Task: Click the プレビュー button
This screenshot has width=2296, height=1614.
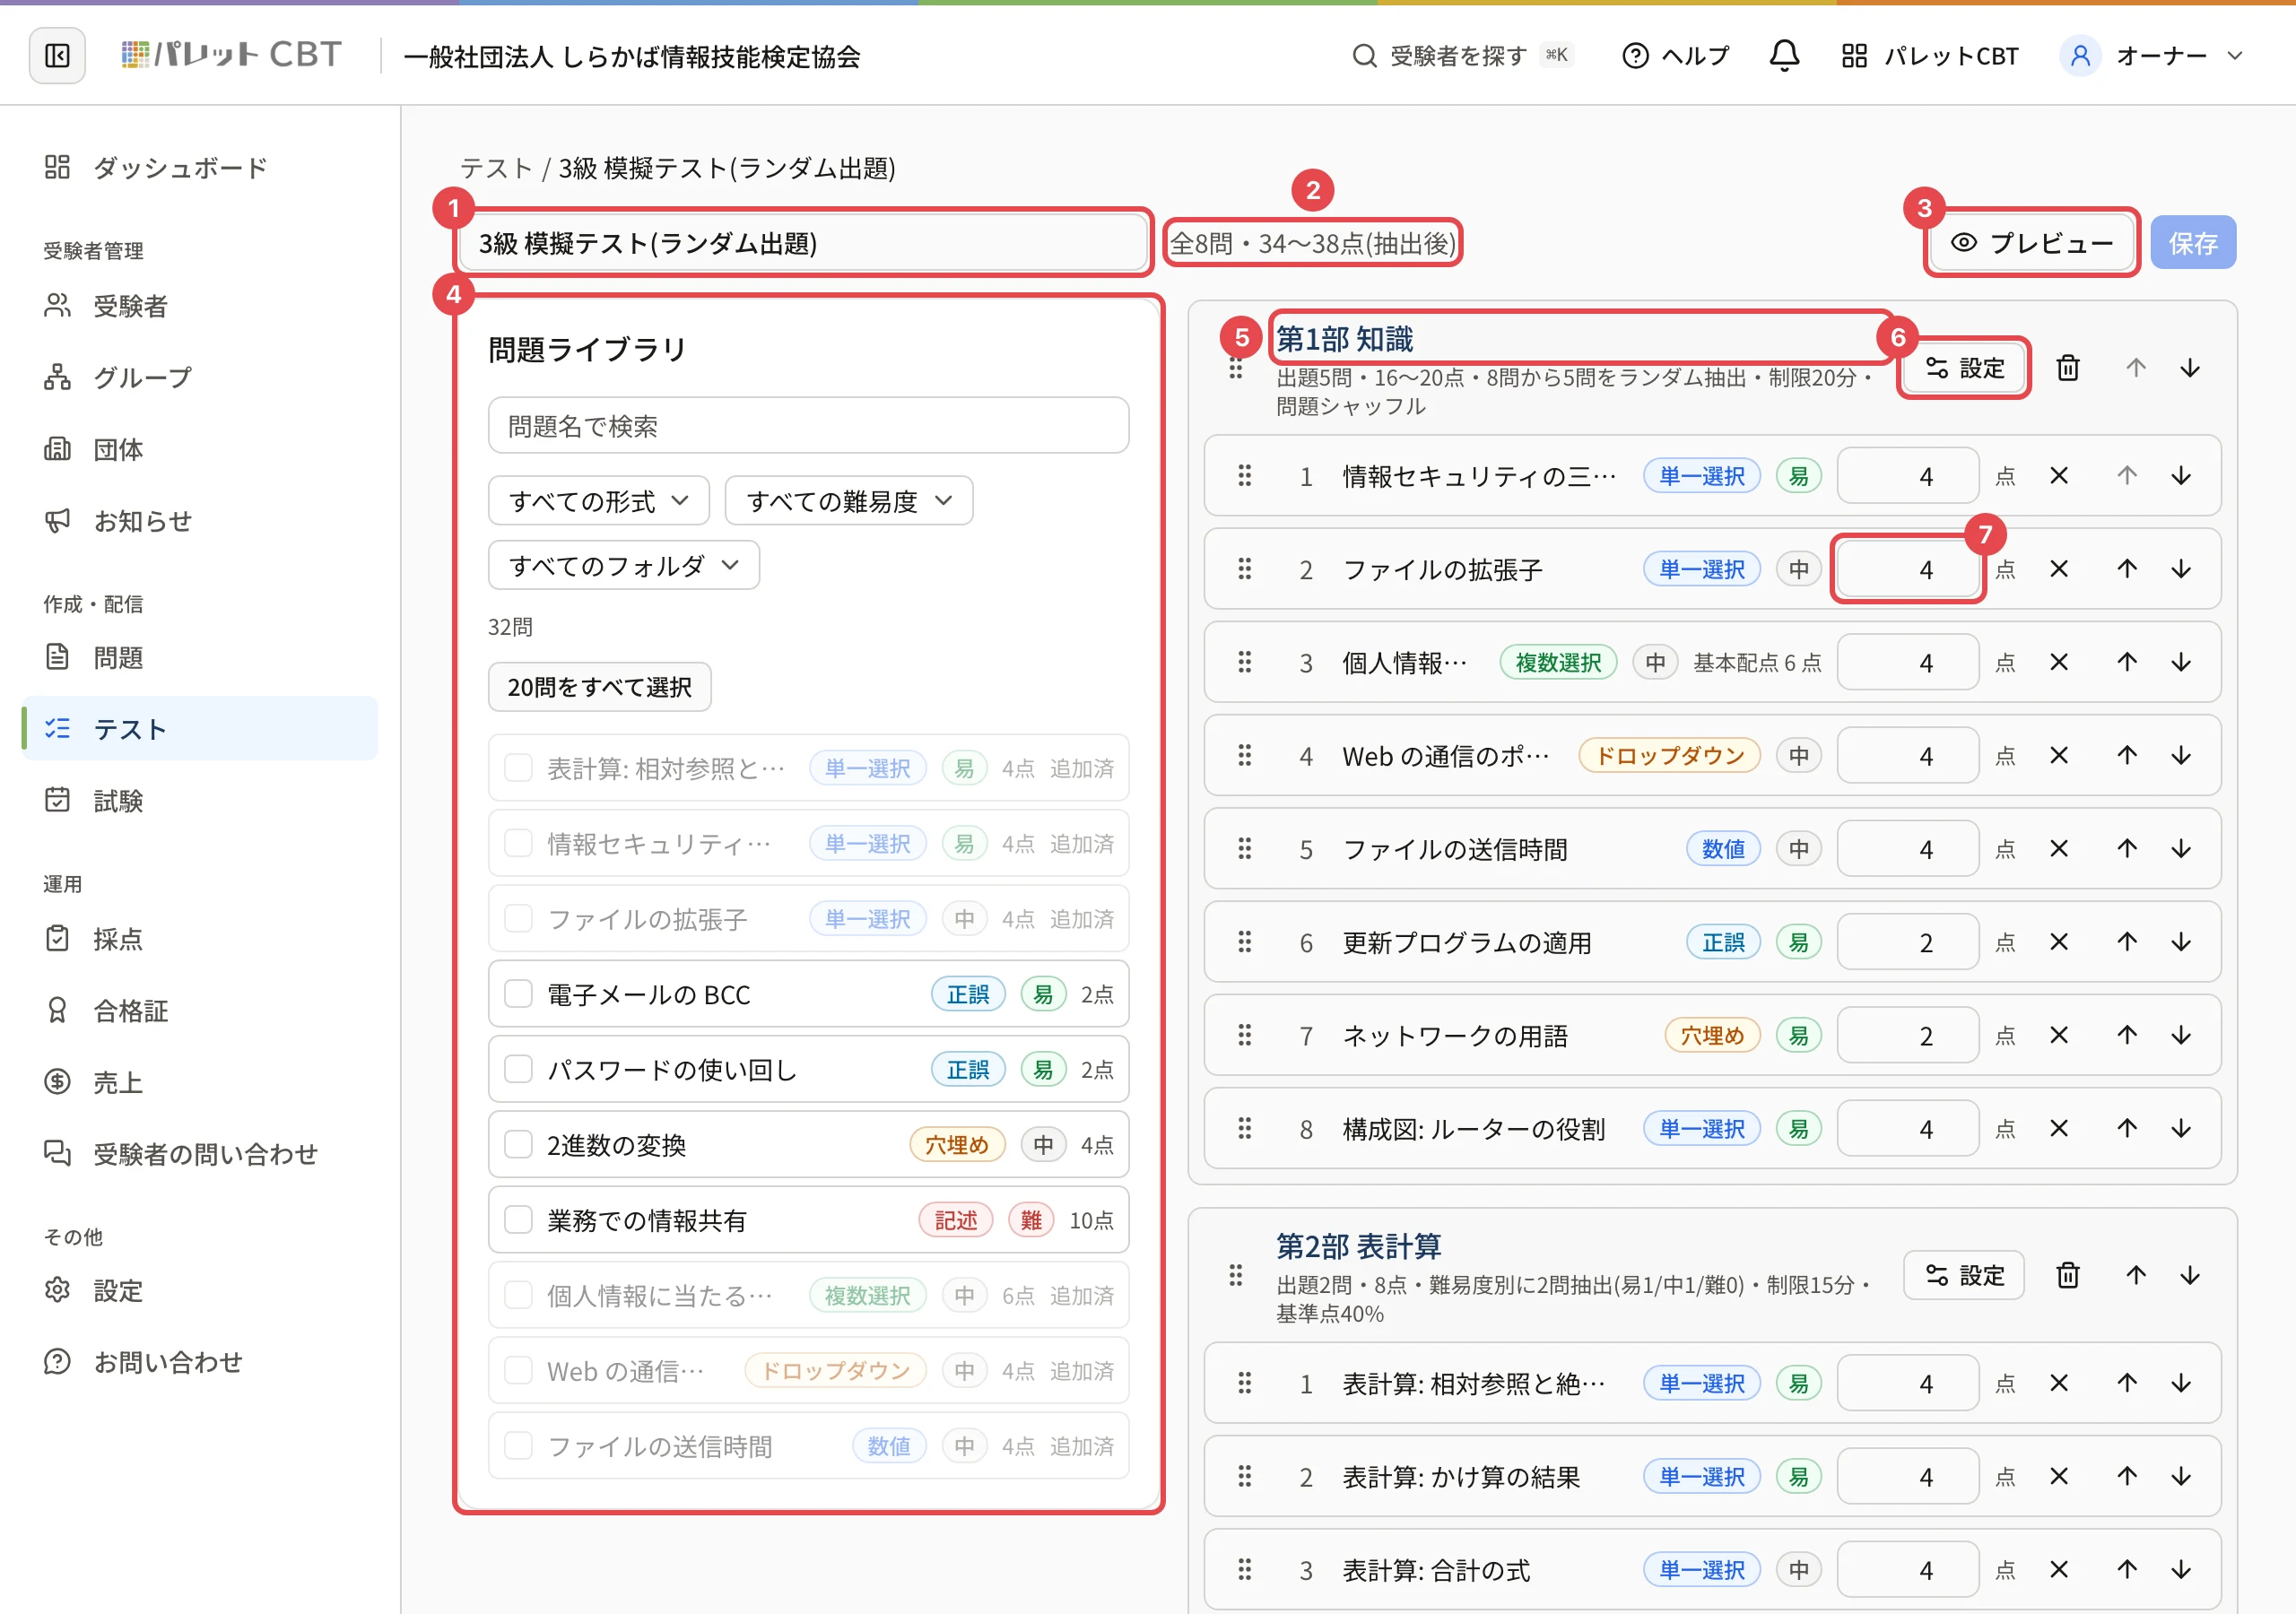Action: [x=2031, y=243]
